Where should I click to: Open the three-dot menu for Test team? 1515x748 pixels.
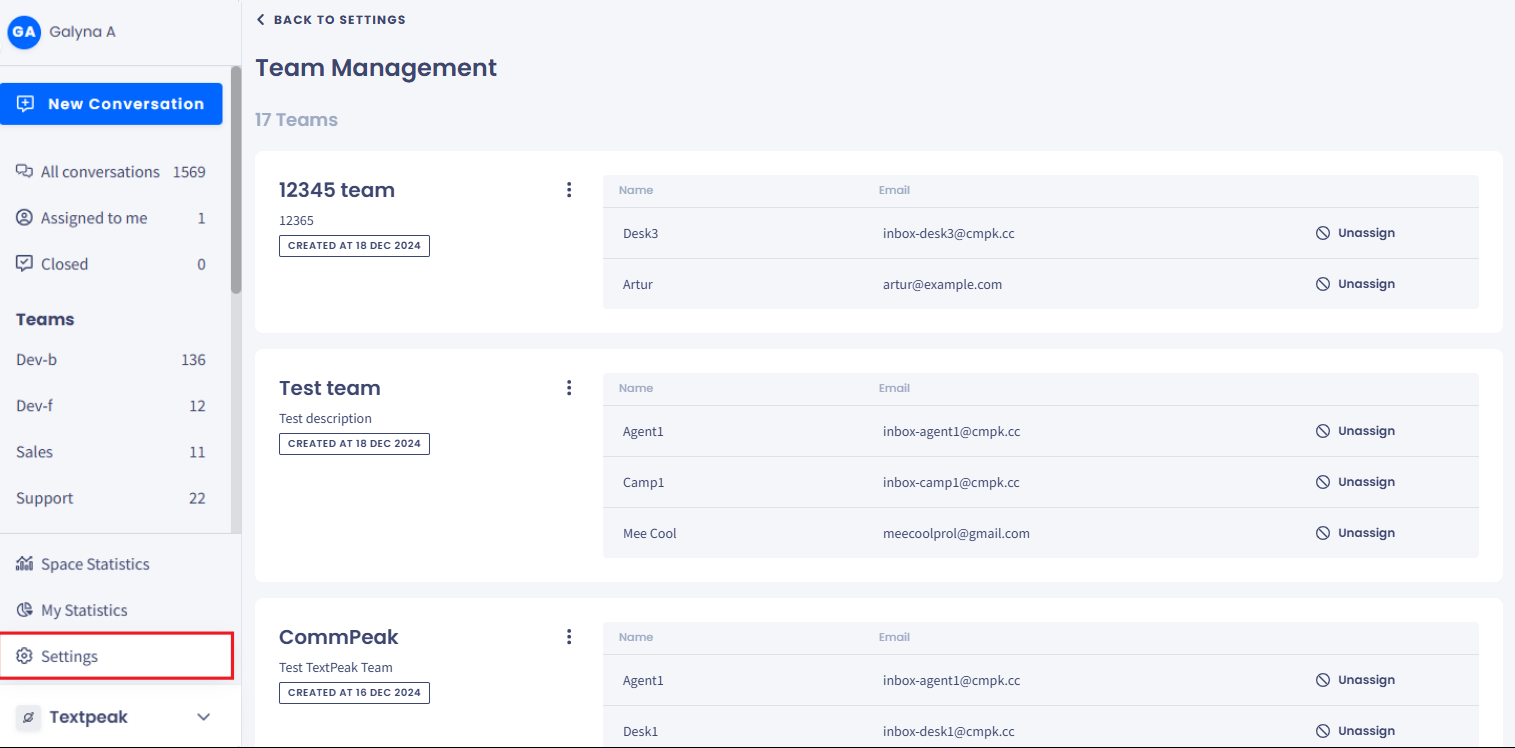[x=569, y=388]
